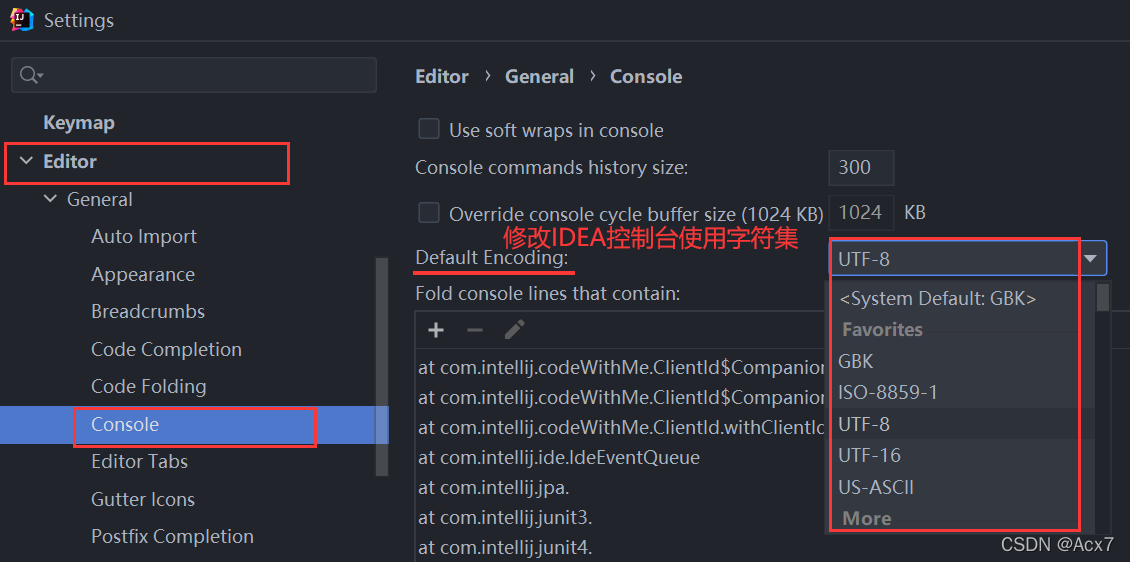Toggle Override console cycle buffer size checkbox
The height and width of the screenshot is (562, 1130).
coord(429,212)
